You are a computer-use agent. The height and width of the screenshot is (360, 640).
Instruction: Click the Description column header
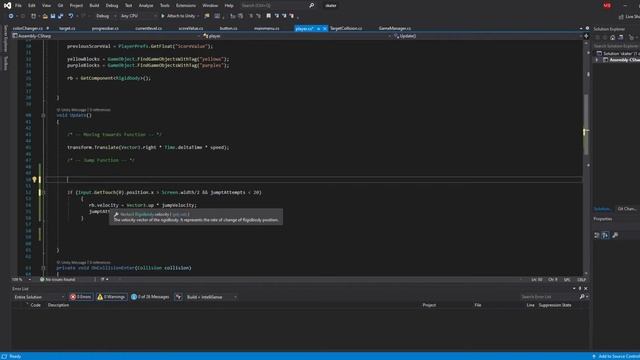(x=58, y=305)
